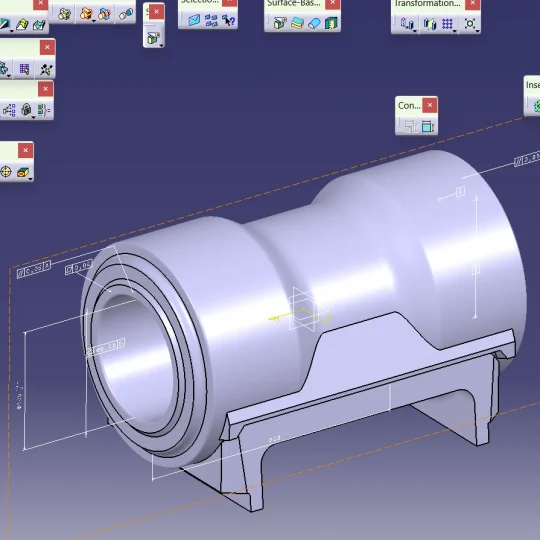Open the dropdown arrow under the Translation tool
The width and height of the screenshot is (540, 540).
415,31
